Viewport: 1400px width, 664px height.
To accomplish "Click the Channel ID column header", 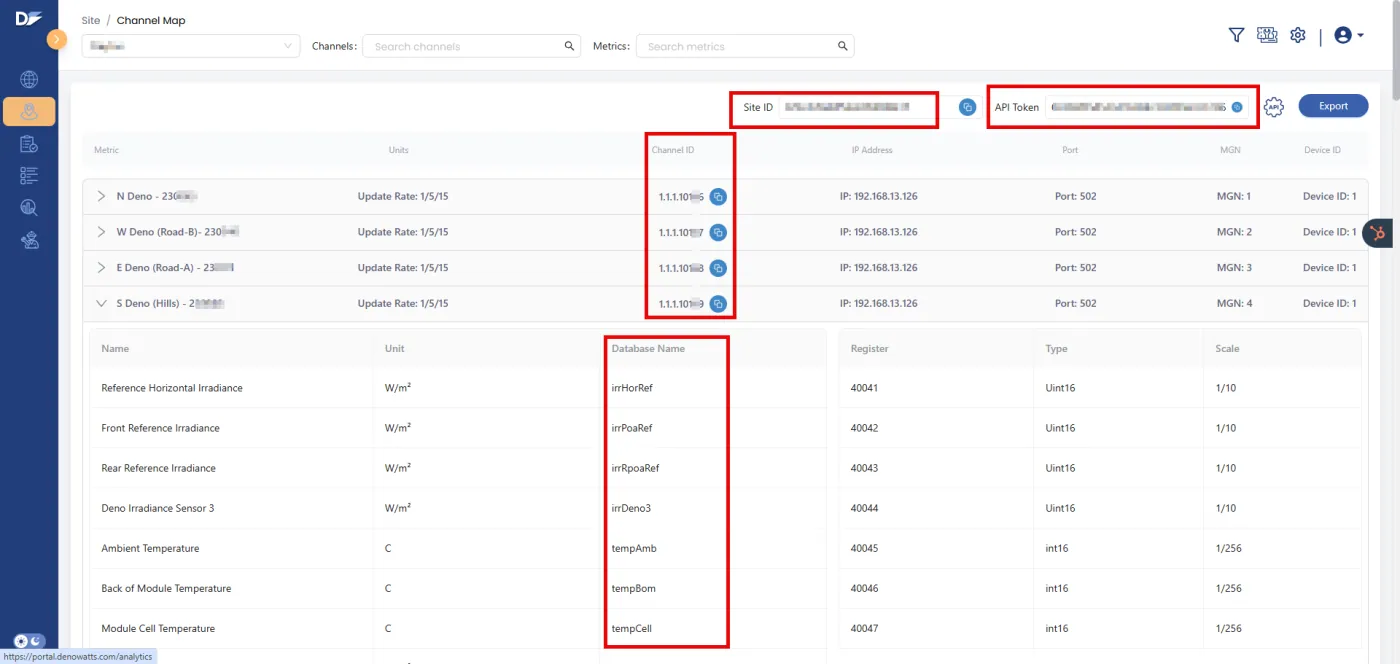I will (x=673, y=150).
